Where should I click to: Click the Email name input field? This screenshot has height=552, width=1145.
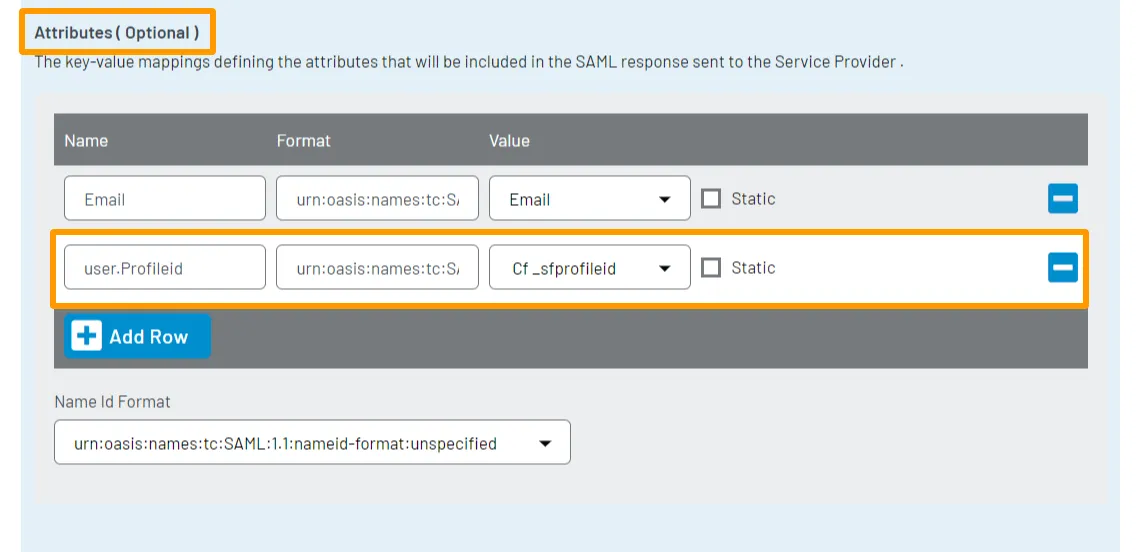[x=164, y=198]
